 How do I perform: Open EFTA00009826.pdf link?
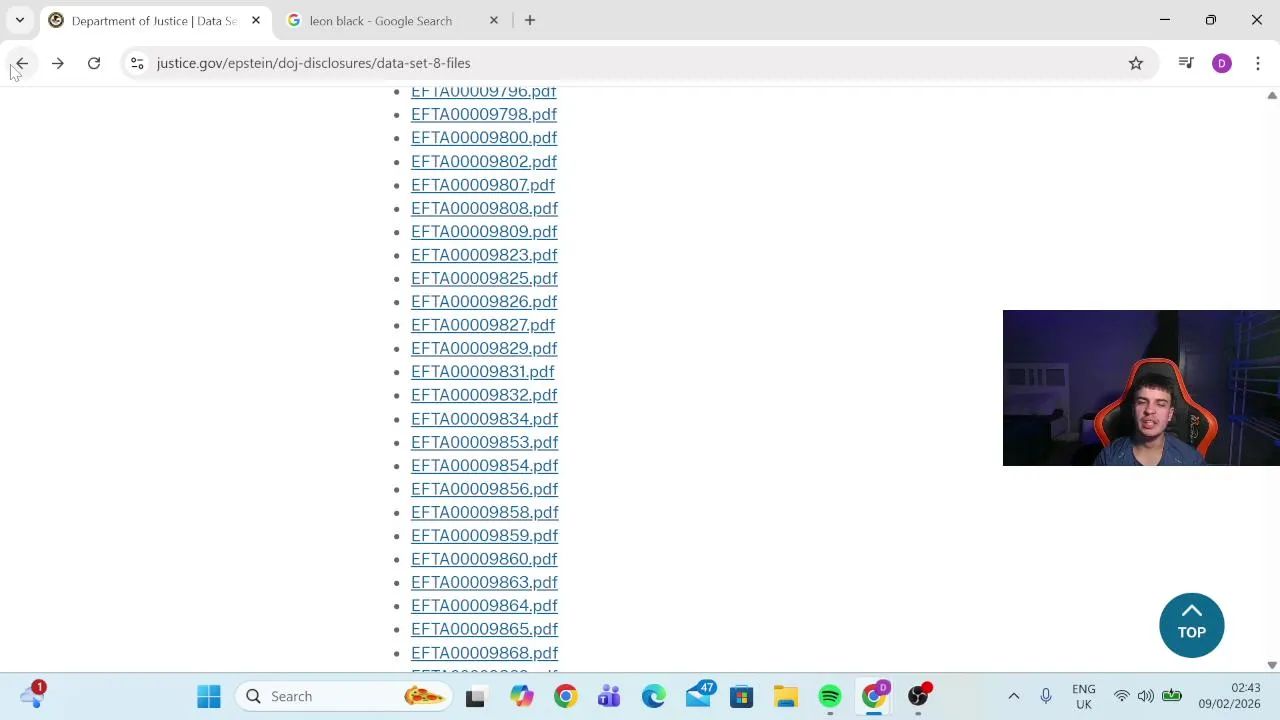pos(484,301)
